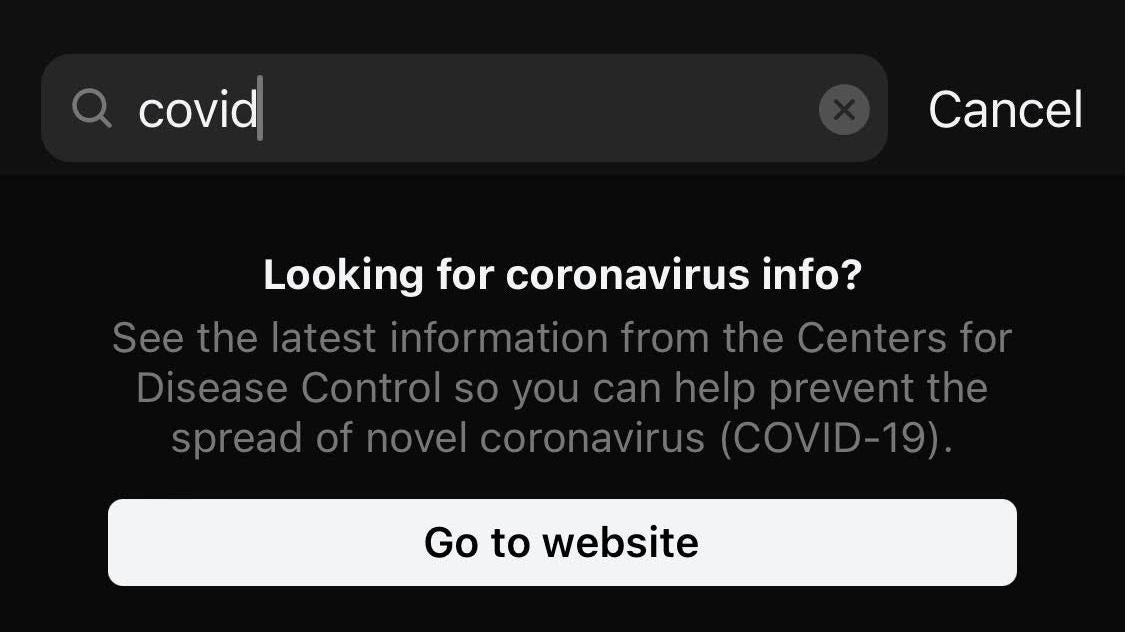The width and height of the screenshot is (1125, 632).
Task: Tap the blinking text cursor in search
Action: pos(260,109)
